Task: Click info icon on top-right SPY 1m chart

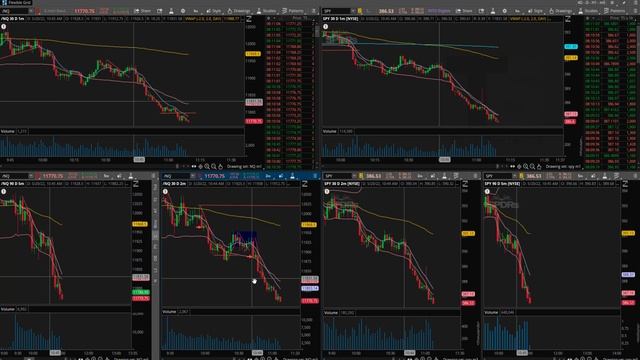Action: [325, 27]
